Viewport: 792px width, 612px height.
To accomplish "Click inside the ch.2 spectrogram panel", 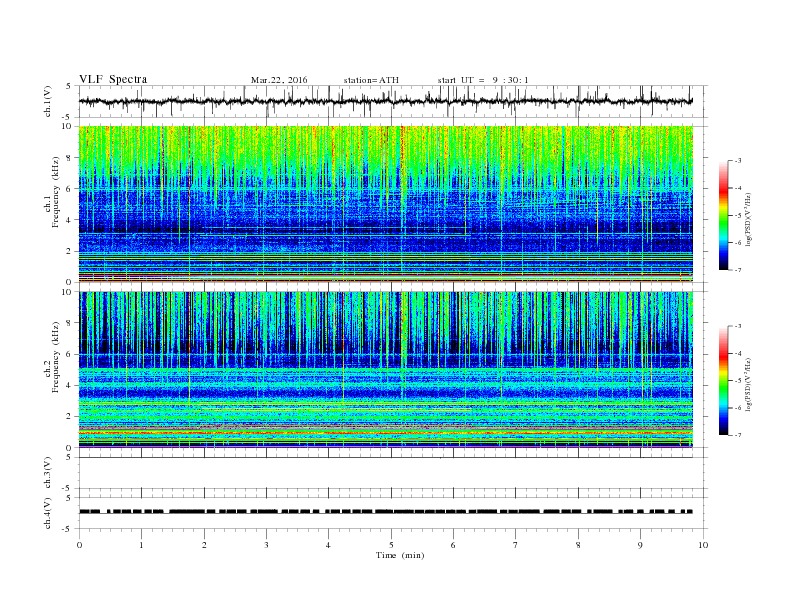I will (386, 370).
